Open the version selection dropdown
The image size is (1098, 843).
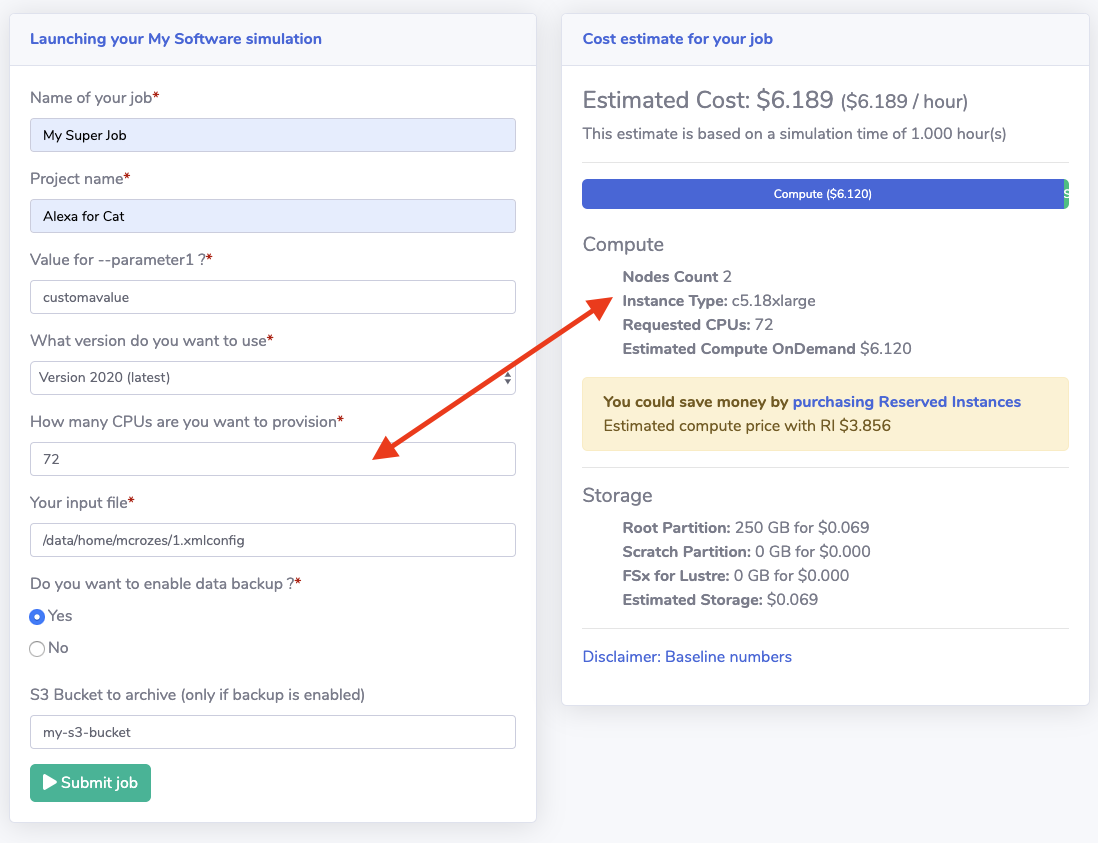coord(272,378)
